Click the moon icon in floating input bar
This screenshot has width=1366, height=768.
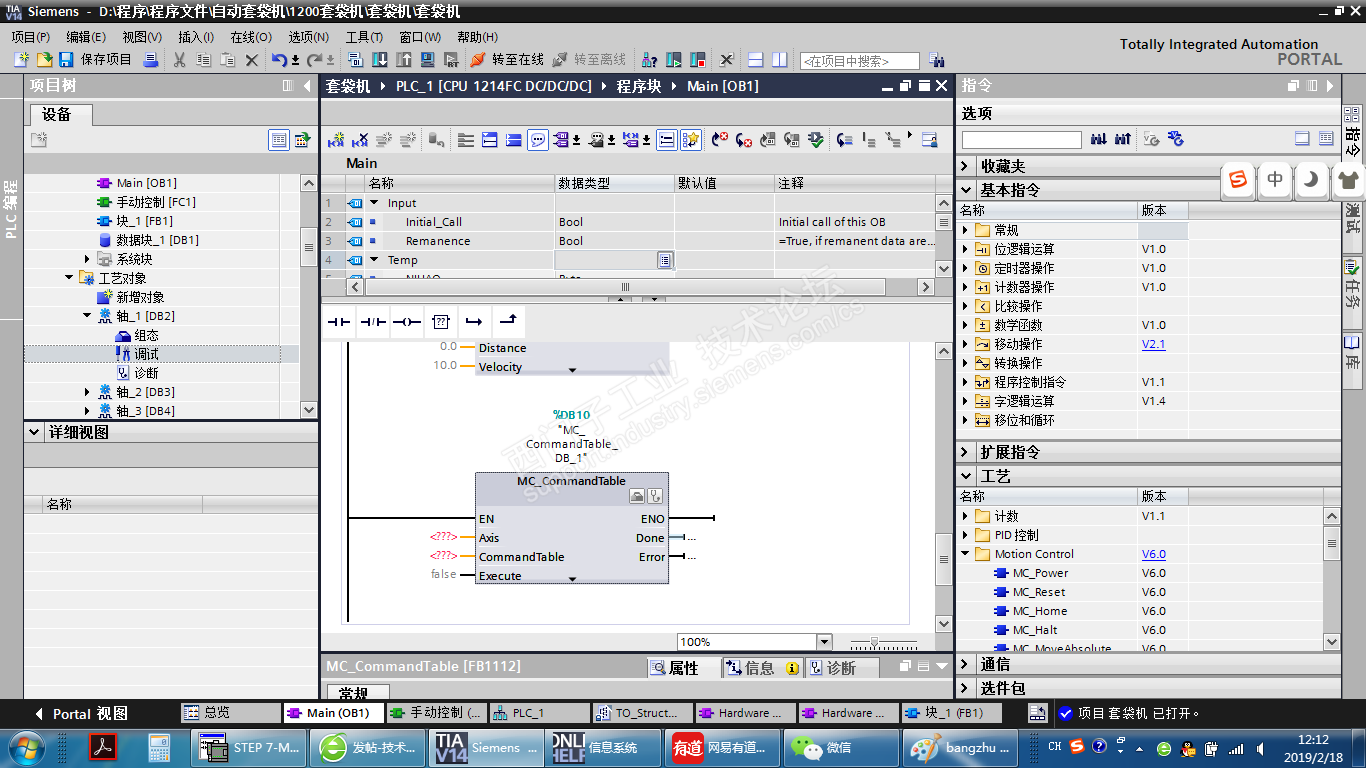tap(1310, 180)
